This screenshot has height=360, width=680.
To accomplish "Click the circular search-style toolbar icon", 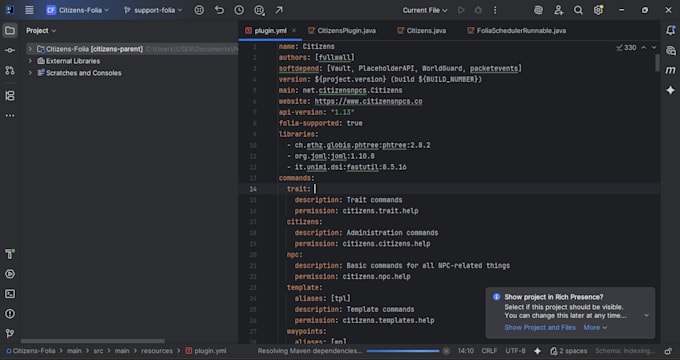I will (x=259, y=10).
